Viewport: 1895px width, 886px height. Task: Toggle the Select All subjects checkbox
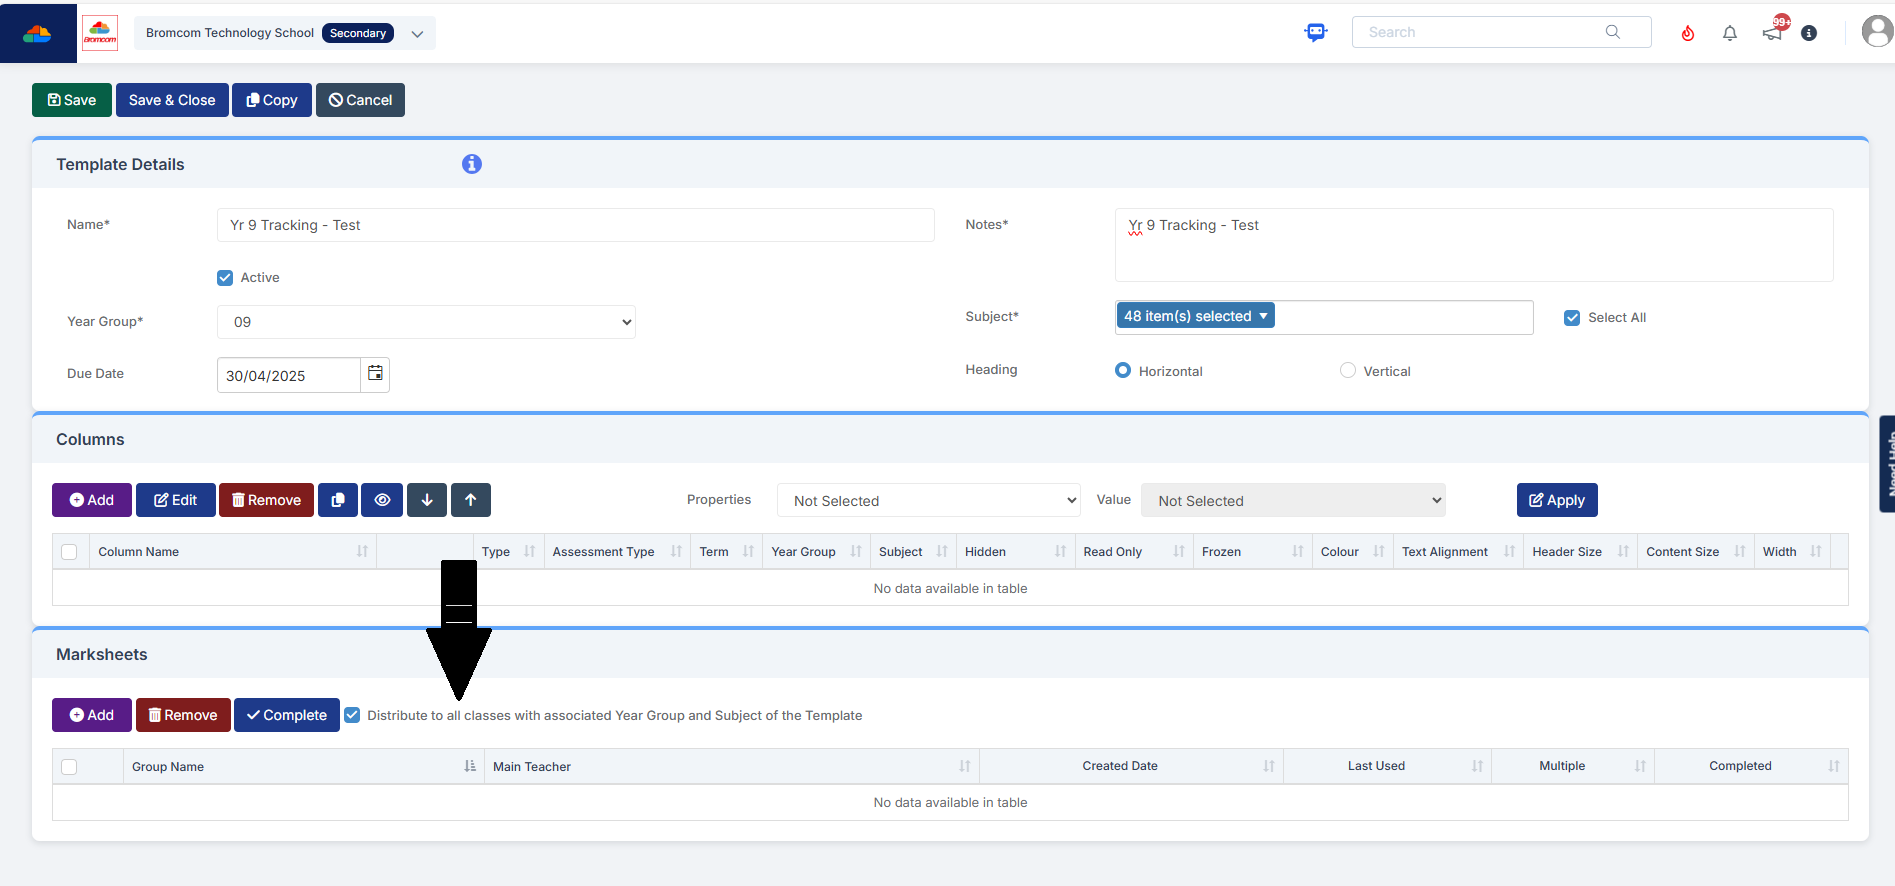click(1572, 318)
